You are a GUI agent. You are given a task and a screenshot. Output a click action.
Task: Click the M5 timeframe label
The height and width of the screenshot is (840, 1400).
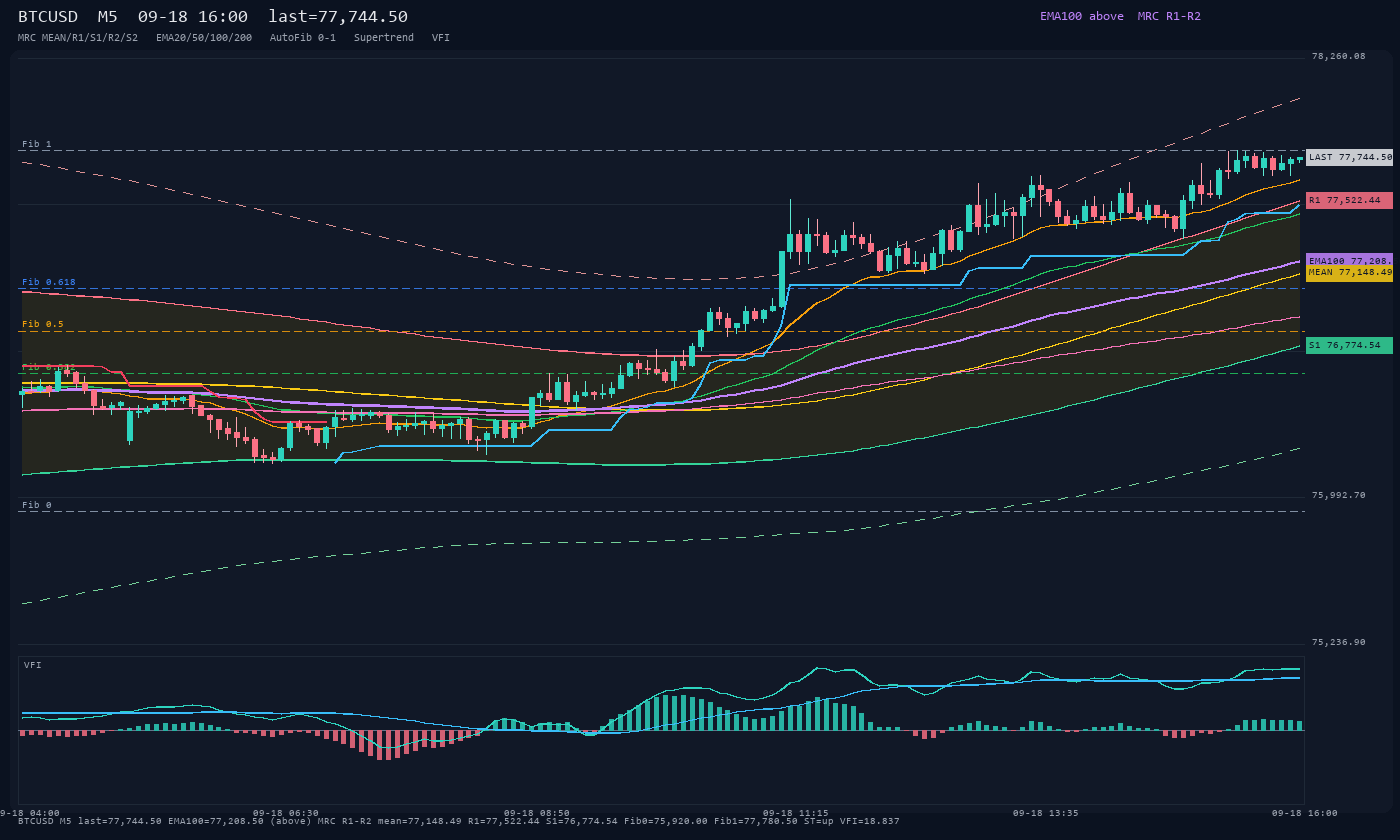pos(108,16)
